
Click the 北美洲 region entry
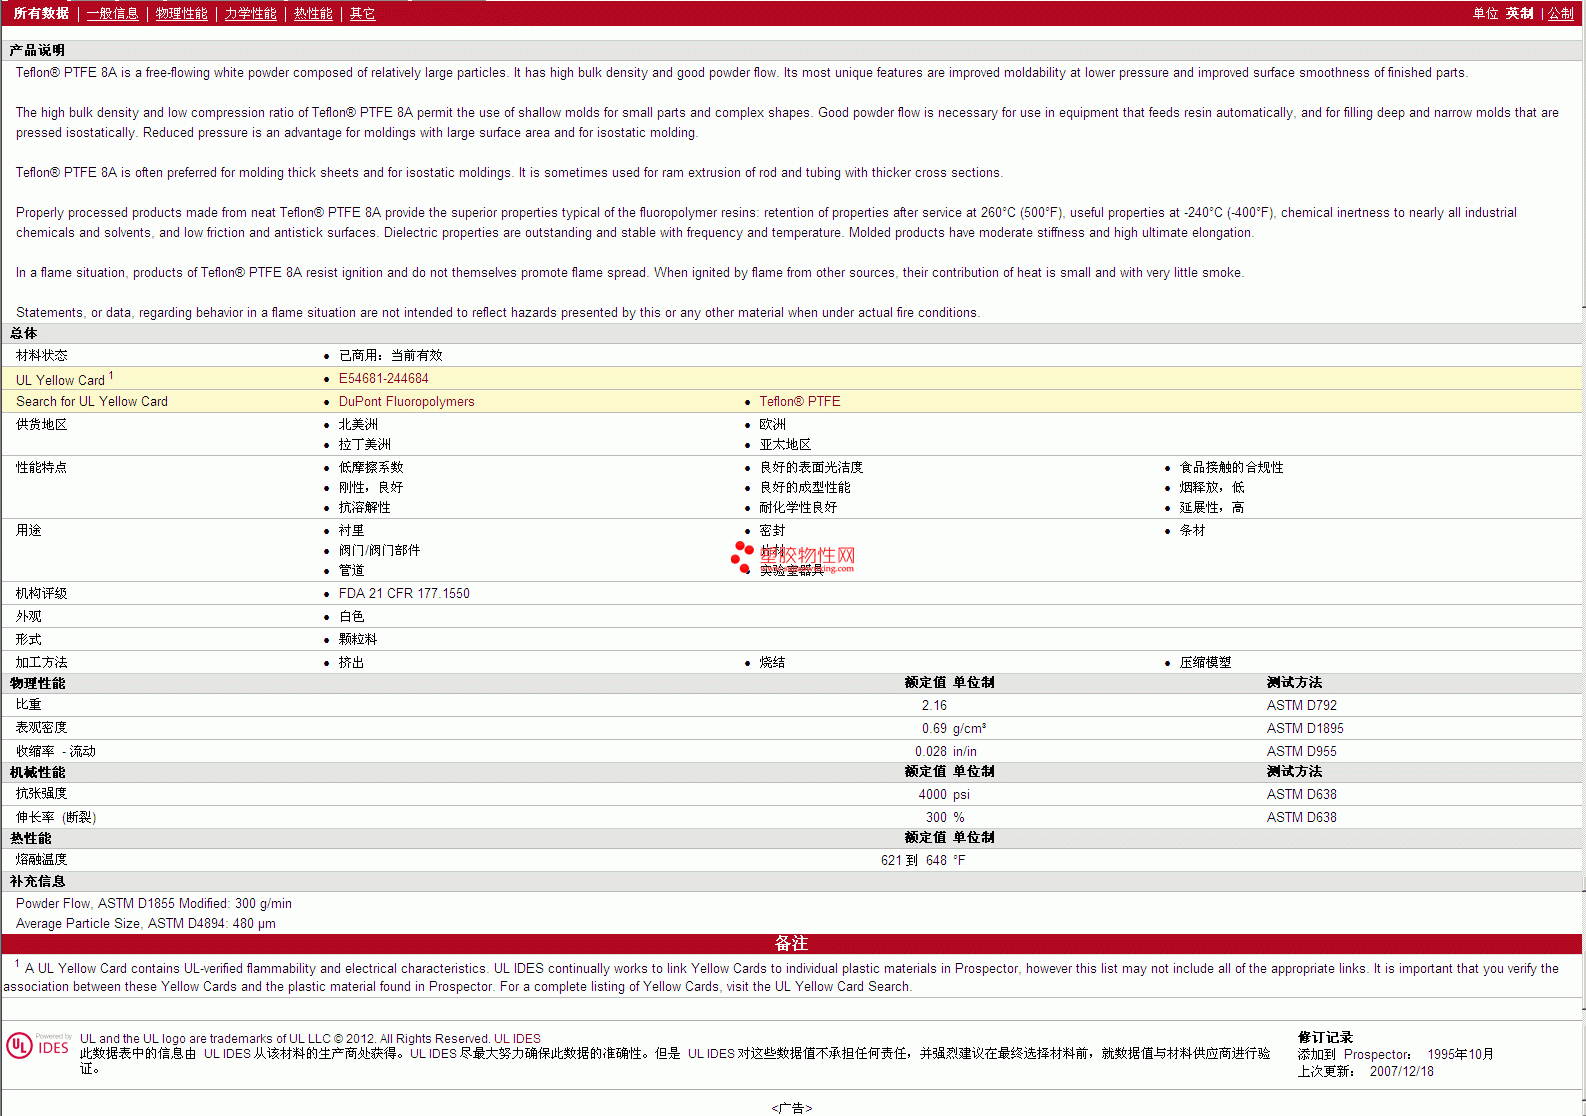click(359, 425)
